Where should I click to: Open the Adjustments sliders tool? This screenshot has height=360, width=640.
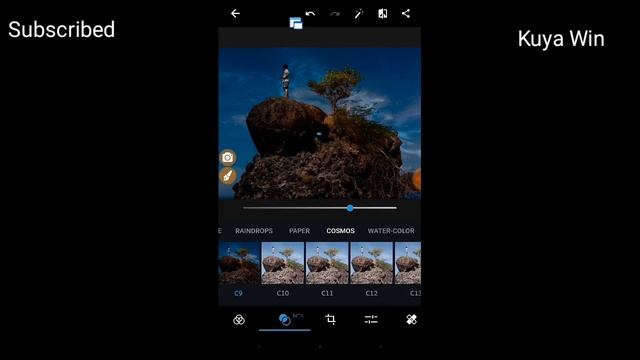point(371,319)
